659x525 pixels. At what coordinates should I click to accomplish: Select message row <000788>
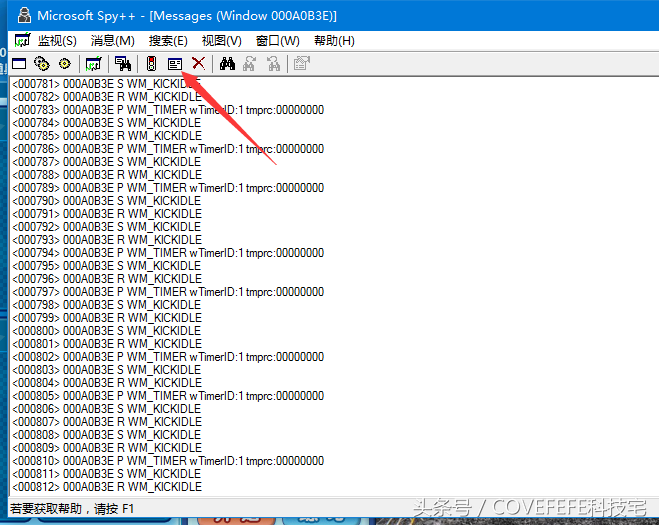point(107,175)
